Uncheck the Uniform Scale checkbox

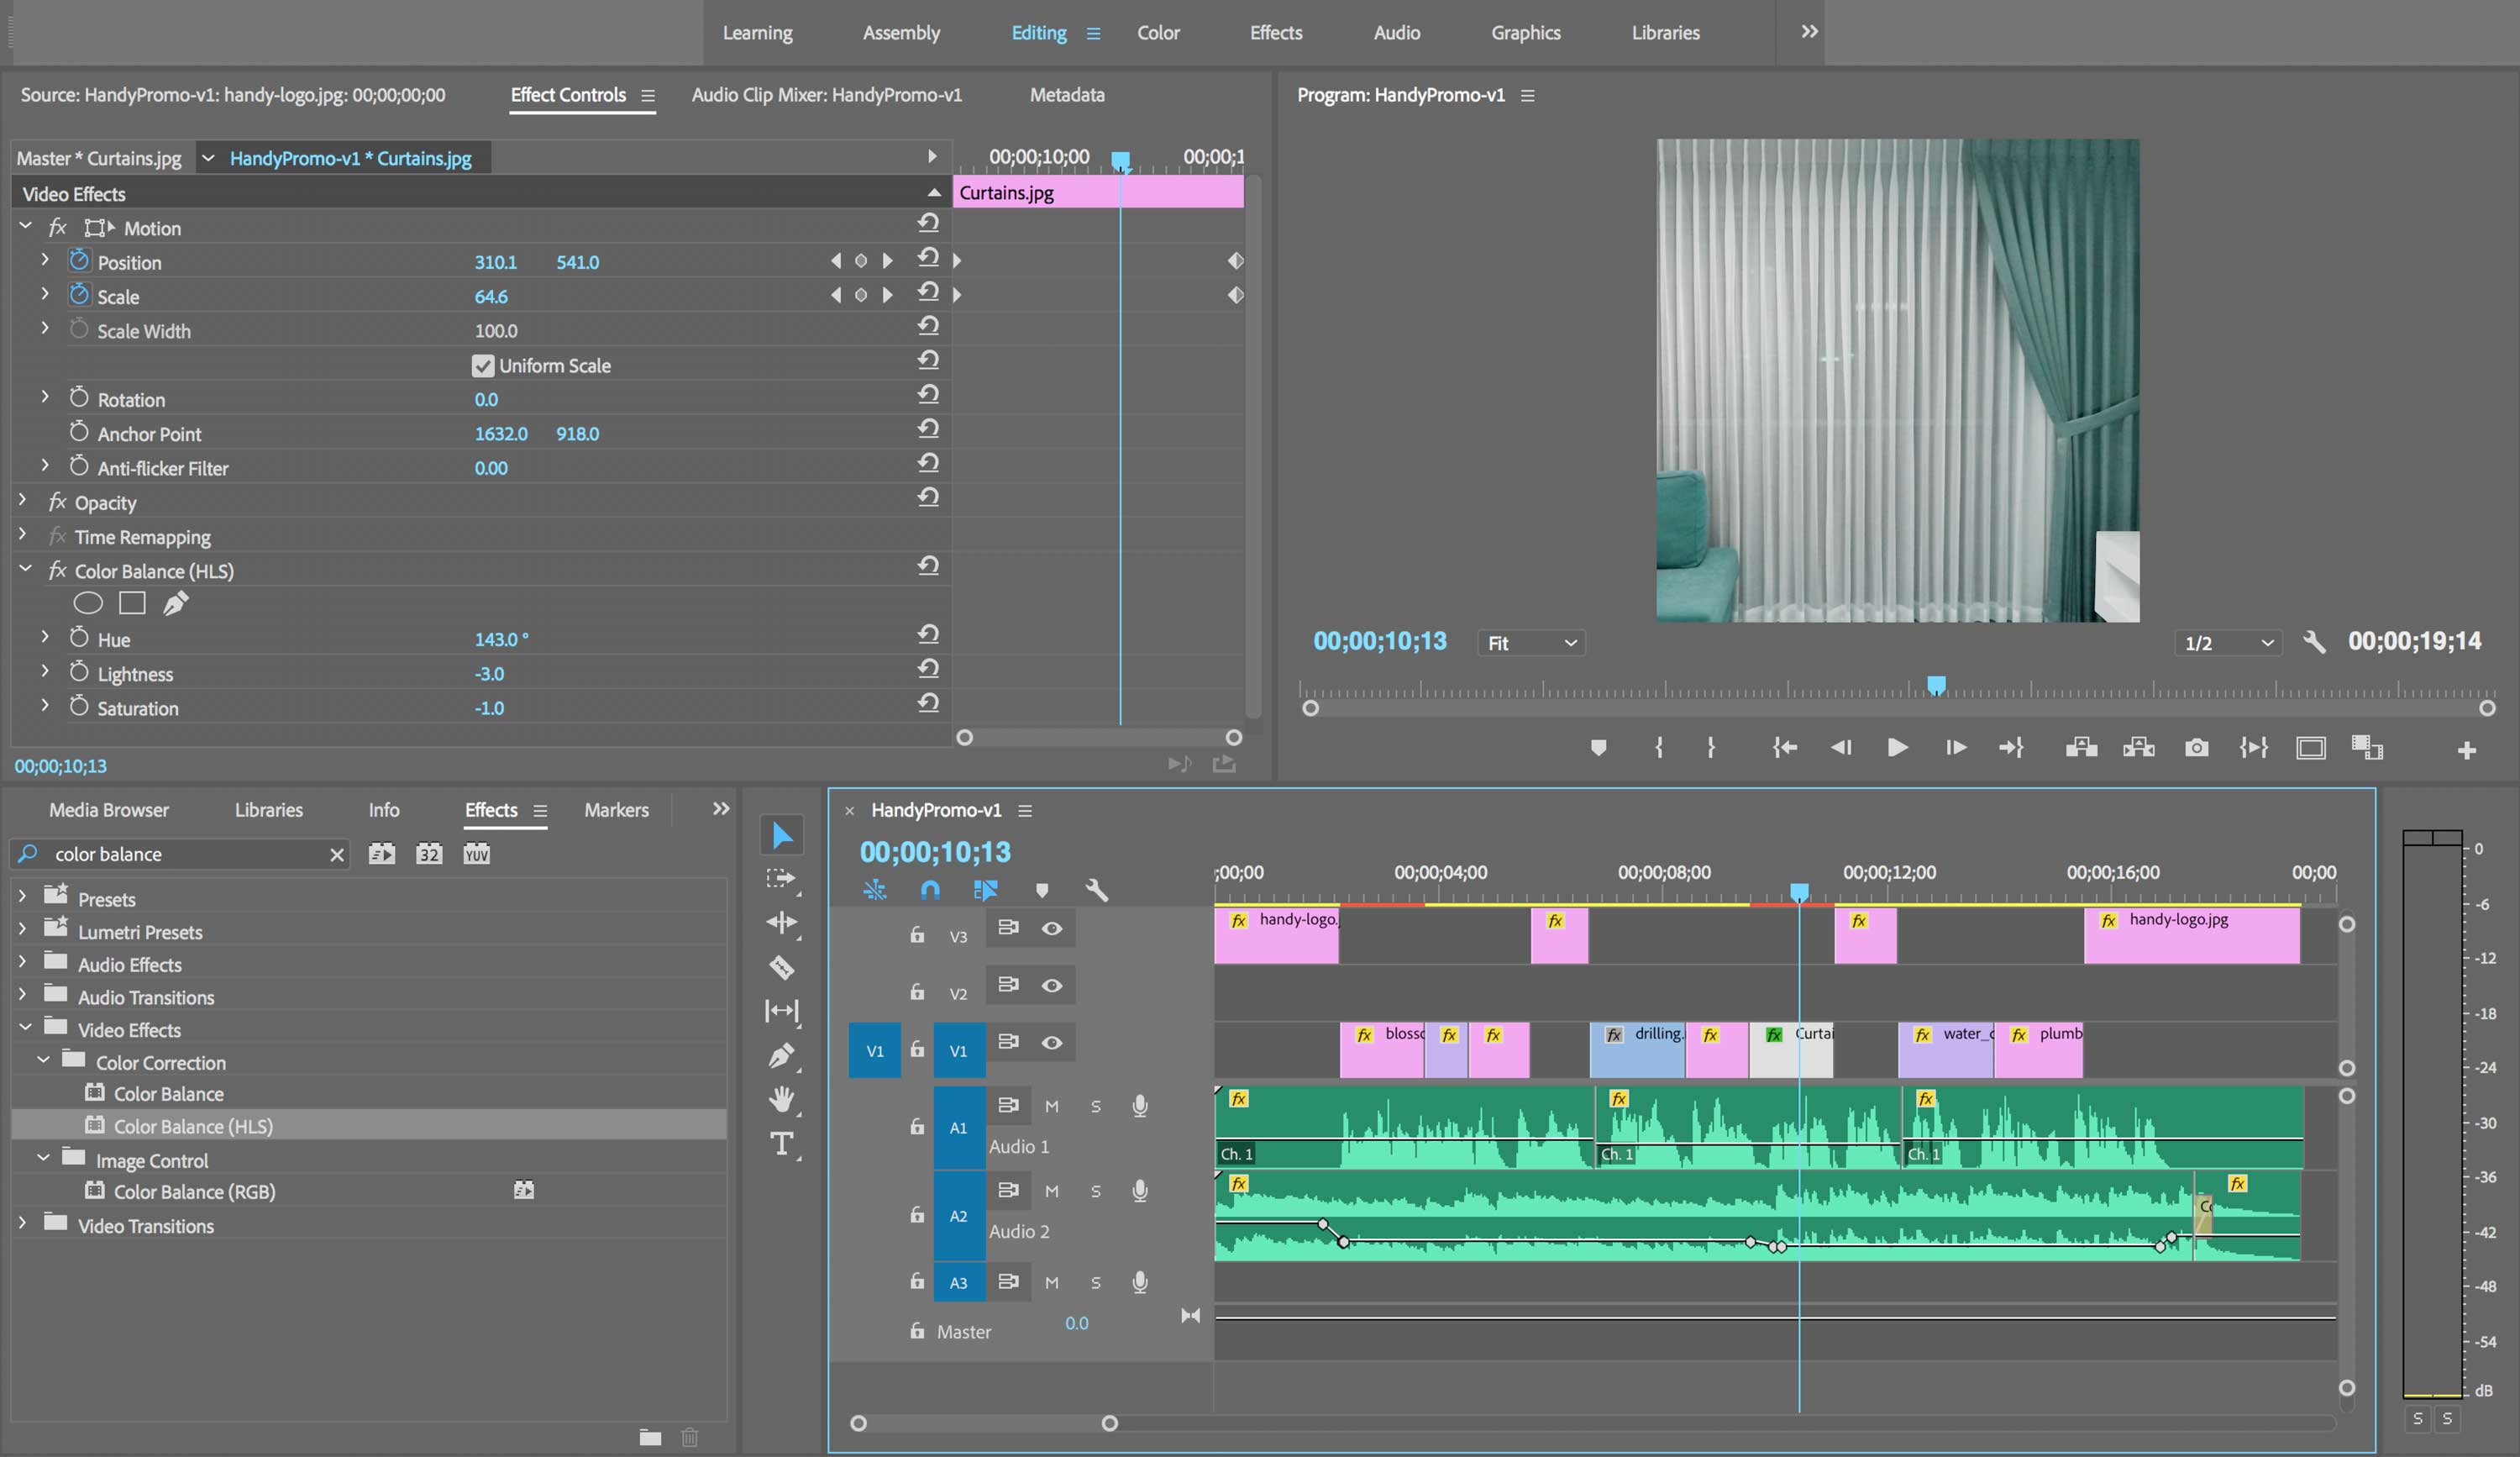pyautogui.click(x=484, y=365)
